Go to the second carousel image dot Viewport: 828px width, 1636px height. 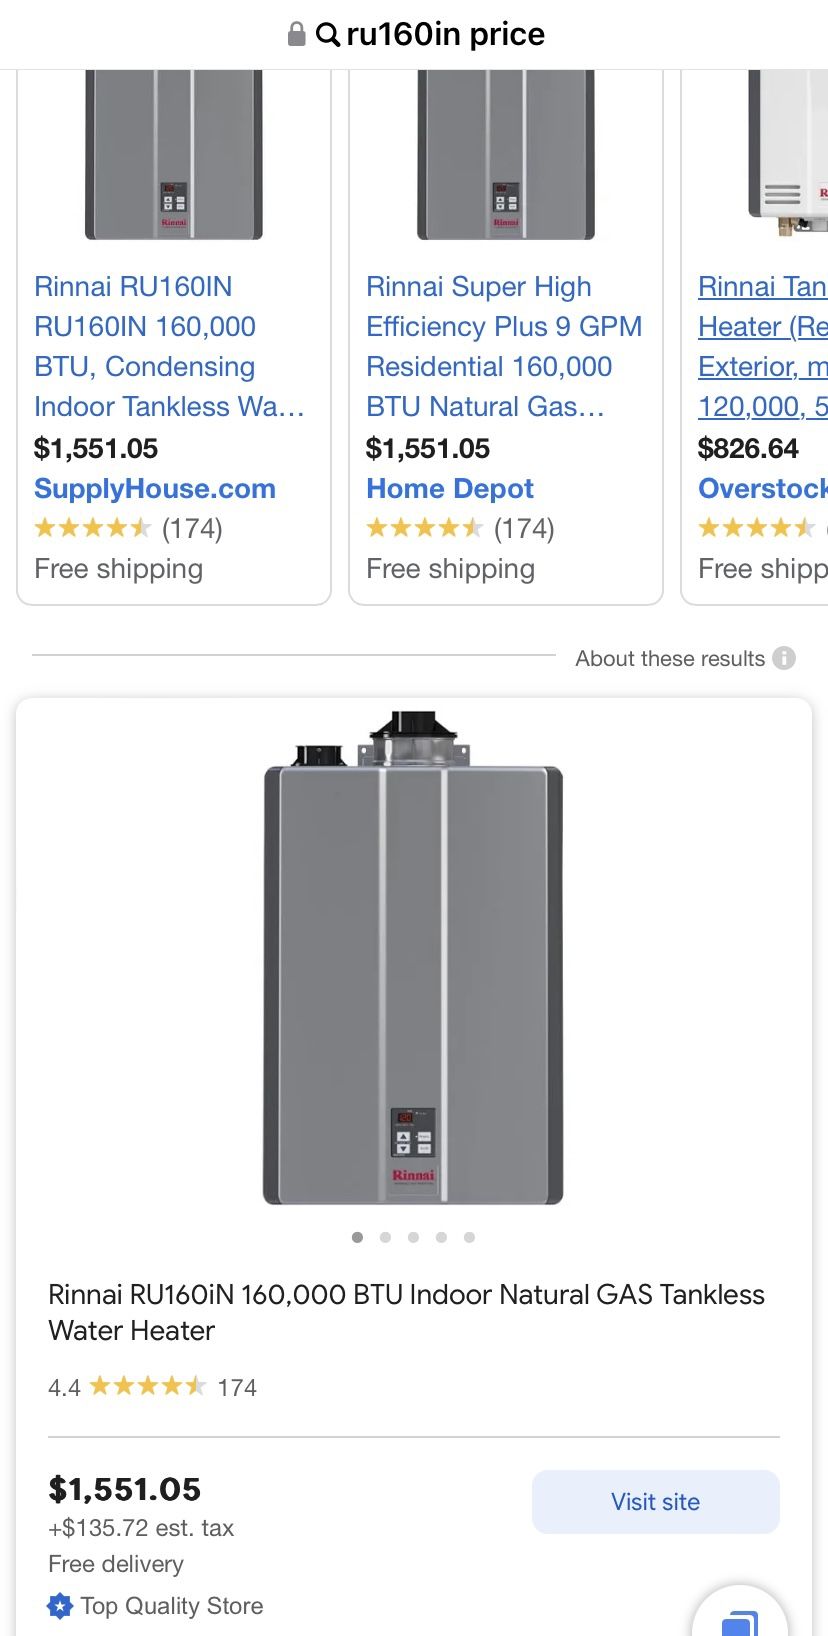(385, 1237)
